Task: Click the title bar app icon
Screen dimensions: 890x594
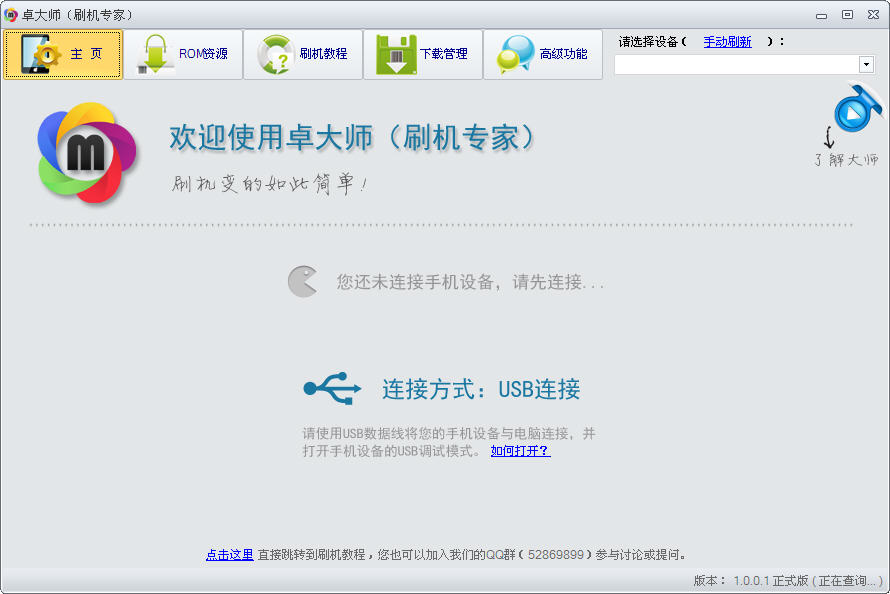Action: click(10, 15)
